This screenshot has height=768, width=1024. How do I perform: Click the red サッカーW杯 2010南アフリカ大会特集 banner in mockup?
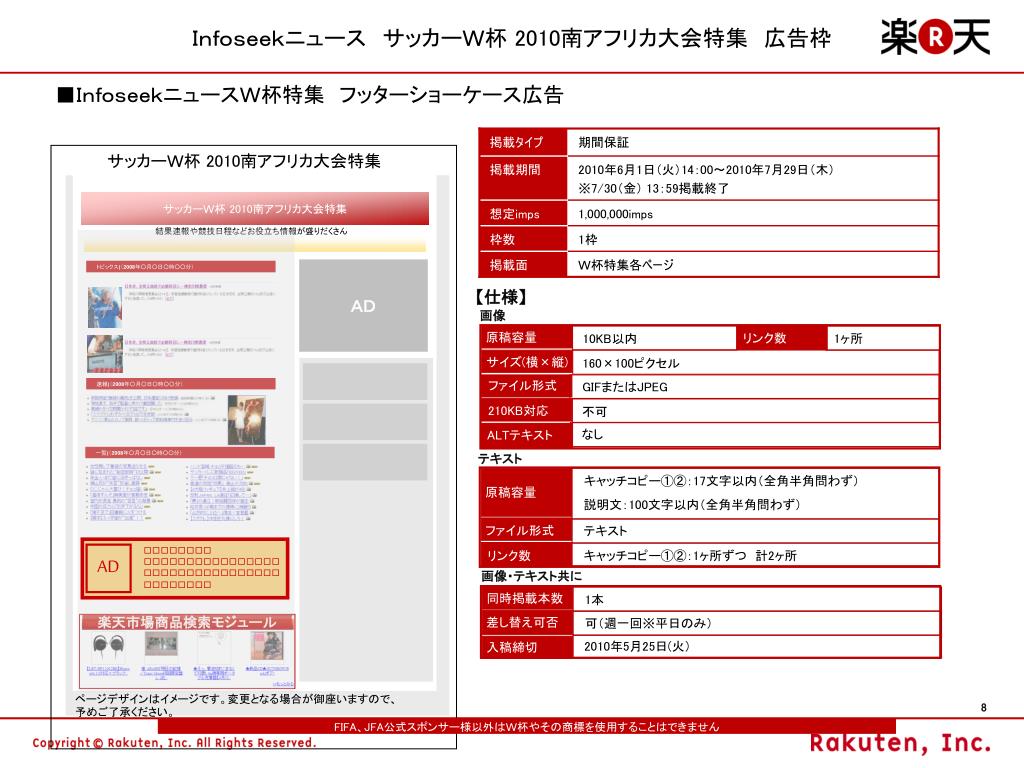click(255, 208)
